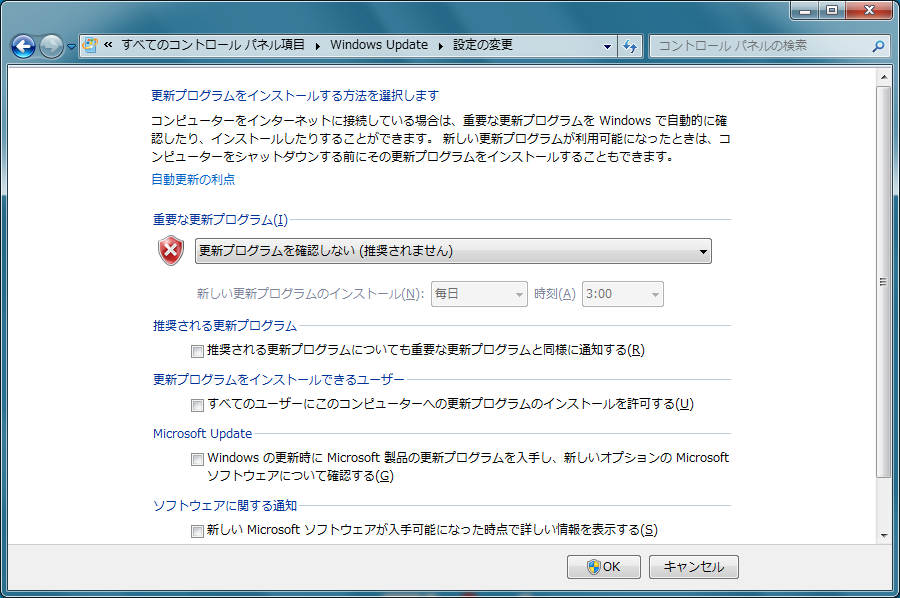This screenshot has height=598, width=900.
Task: Click the キャンセル button
Action: click(694, 567)
